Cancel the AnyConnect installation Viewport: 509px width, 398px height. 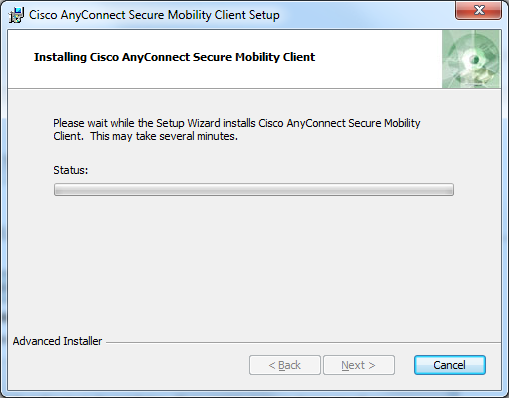pyautogui.click(x=450, y=365)
